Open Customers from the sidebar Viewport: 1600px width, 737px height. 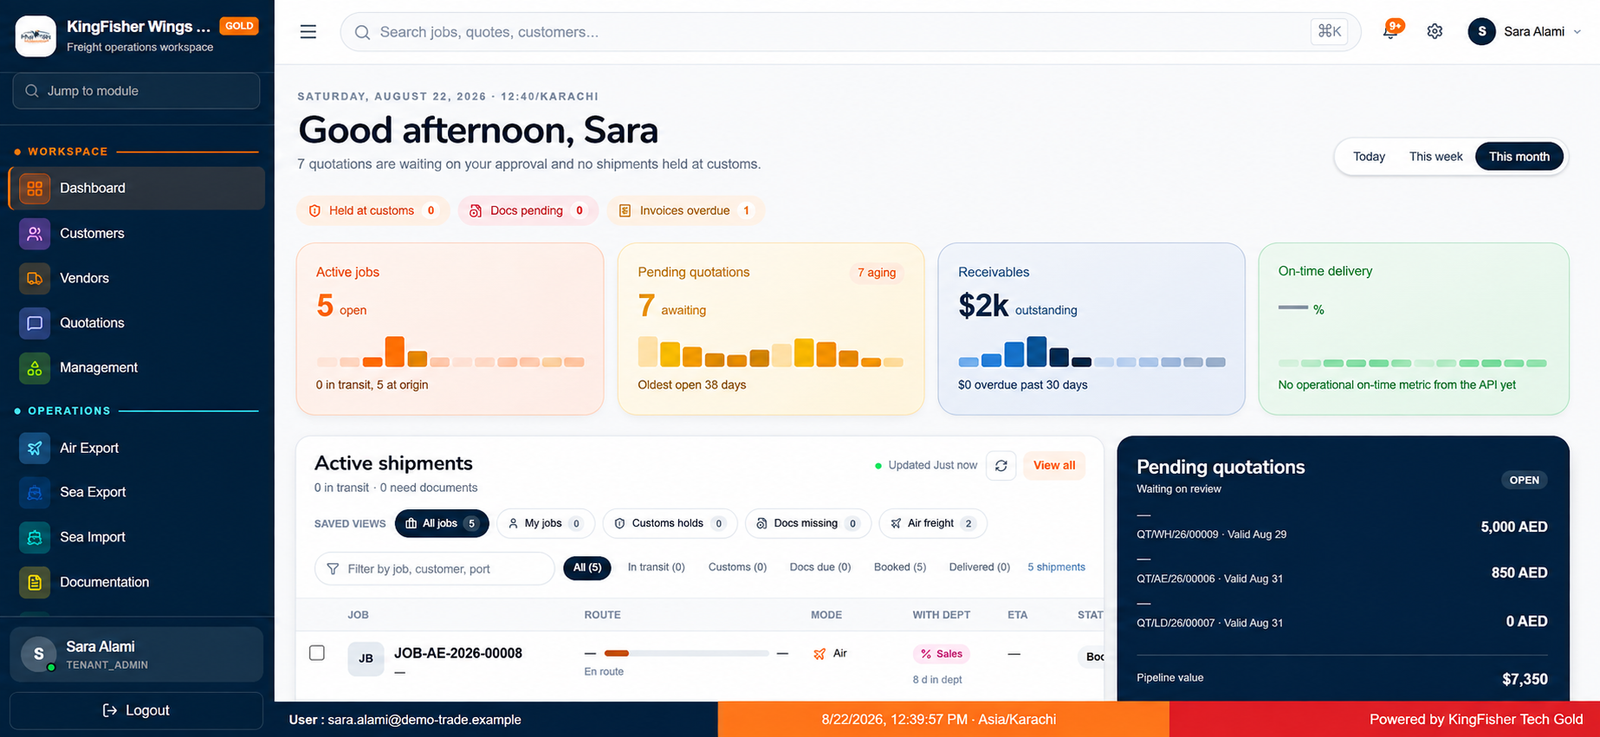pos(137,233)
